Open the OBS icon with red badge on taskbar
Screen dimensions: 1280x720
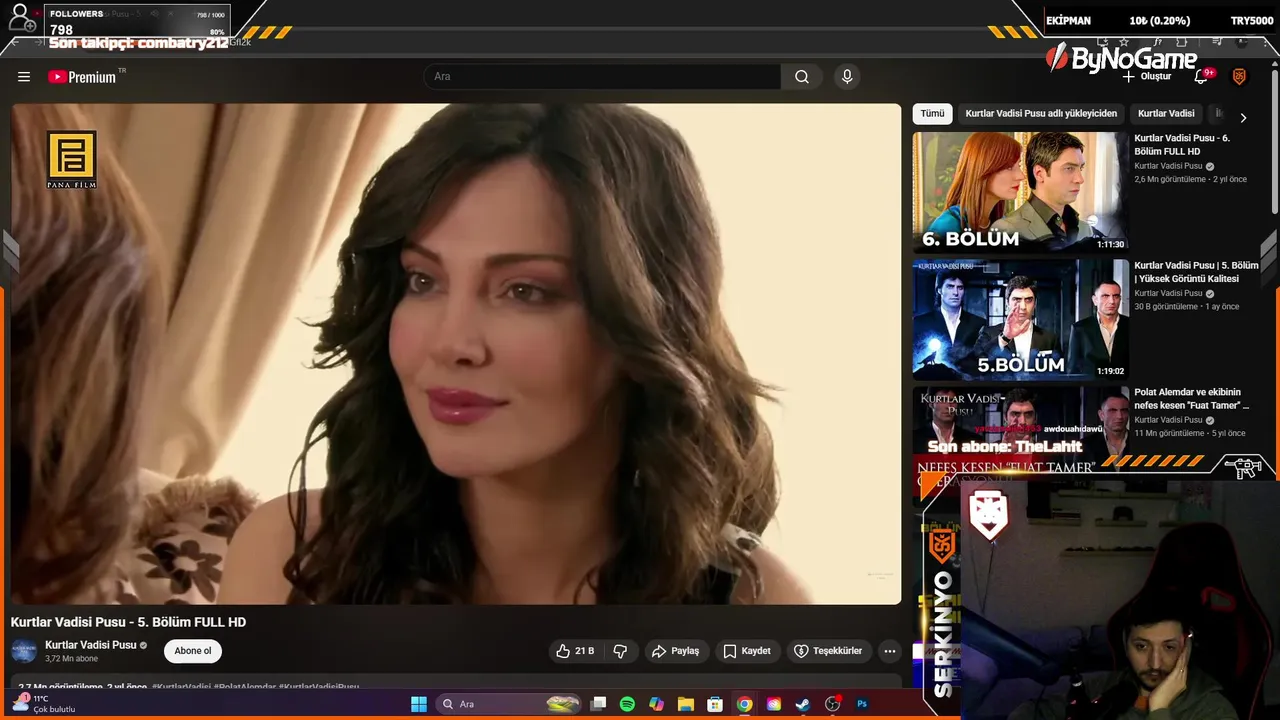[x=832, y=704]
